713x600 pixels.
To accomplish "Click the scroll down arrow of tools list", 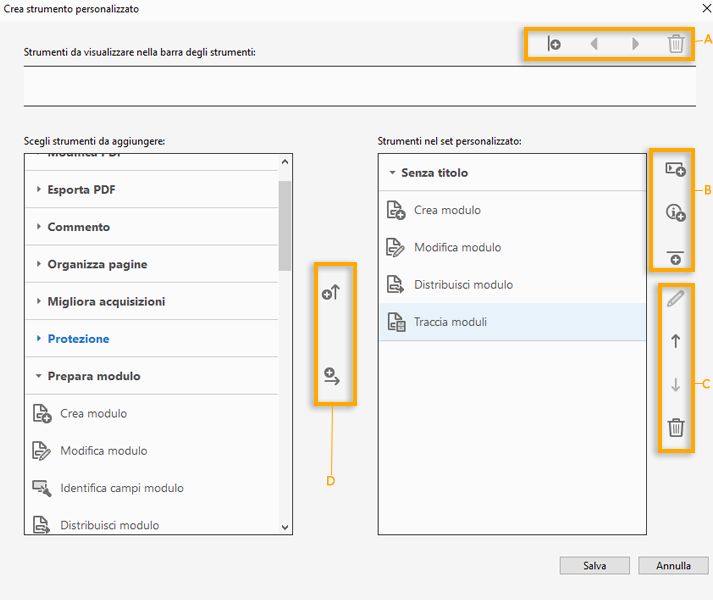I will (x=285, y=527).
